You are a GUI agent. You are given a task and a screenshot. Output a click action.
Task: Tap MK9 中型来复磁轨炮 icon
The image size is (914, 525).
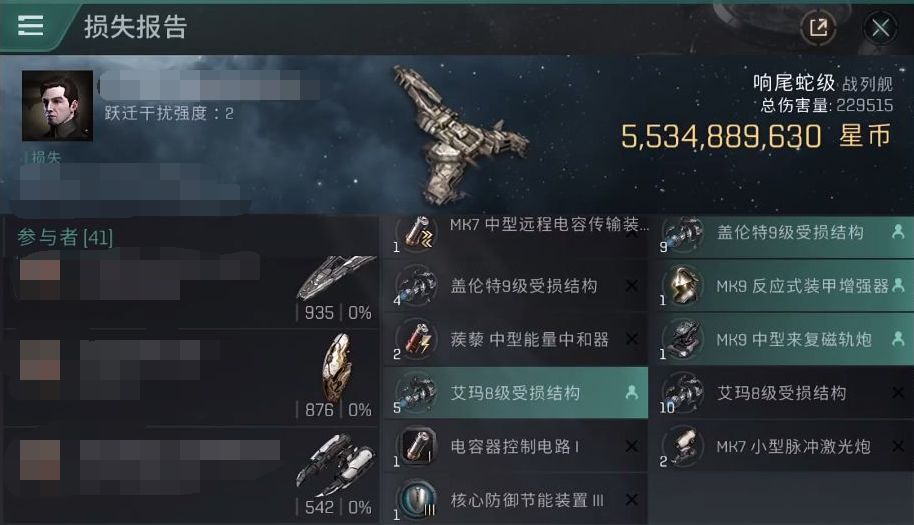683,339
